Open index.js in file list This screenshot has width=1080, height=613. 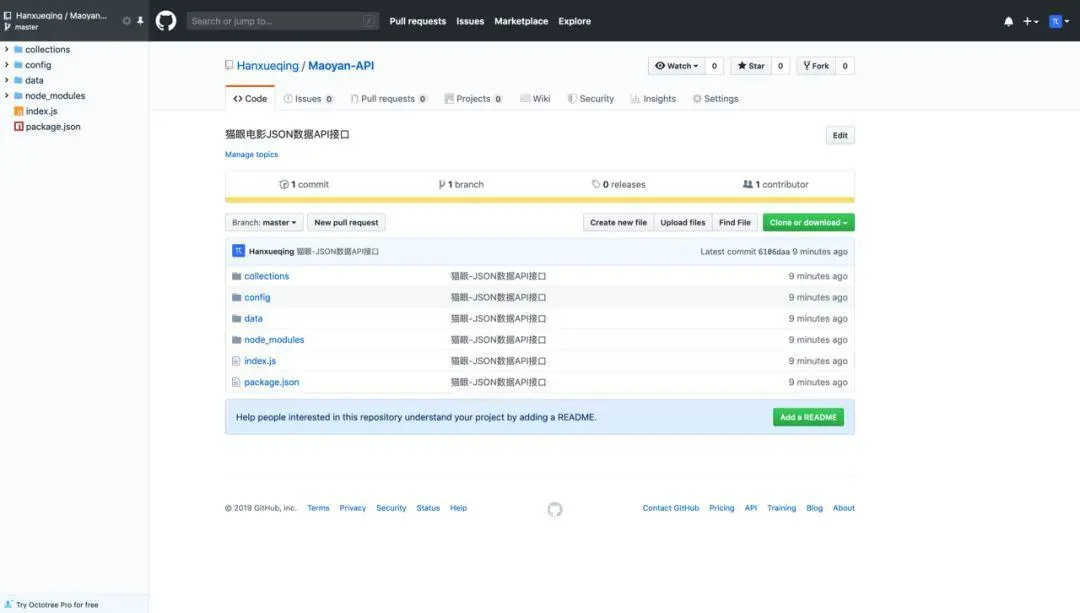(260, 361)
